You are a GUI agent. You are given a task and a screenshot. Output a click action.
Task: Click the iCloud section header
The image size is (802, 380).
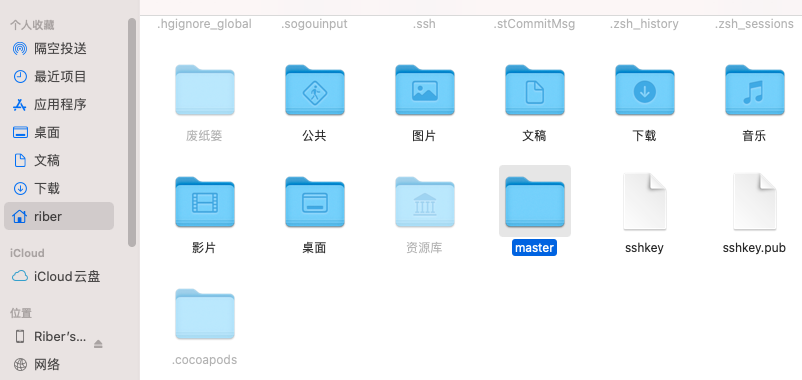click(27, 253)
